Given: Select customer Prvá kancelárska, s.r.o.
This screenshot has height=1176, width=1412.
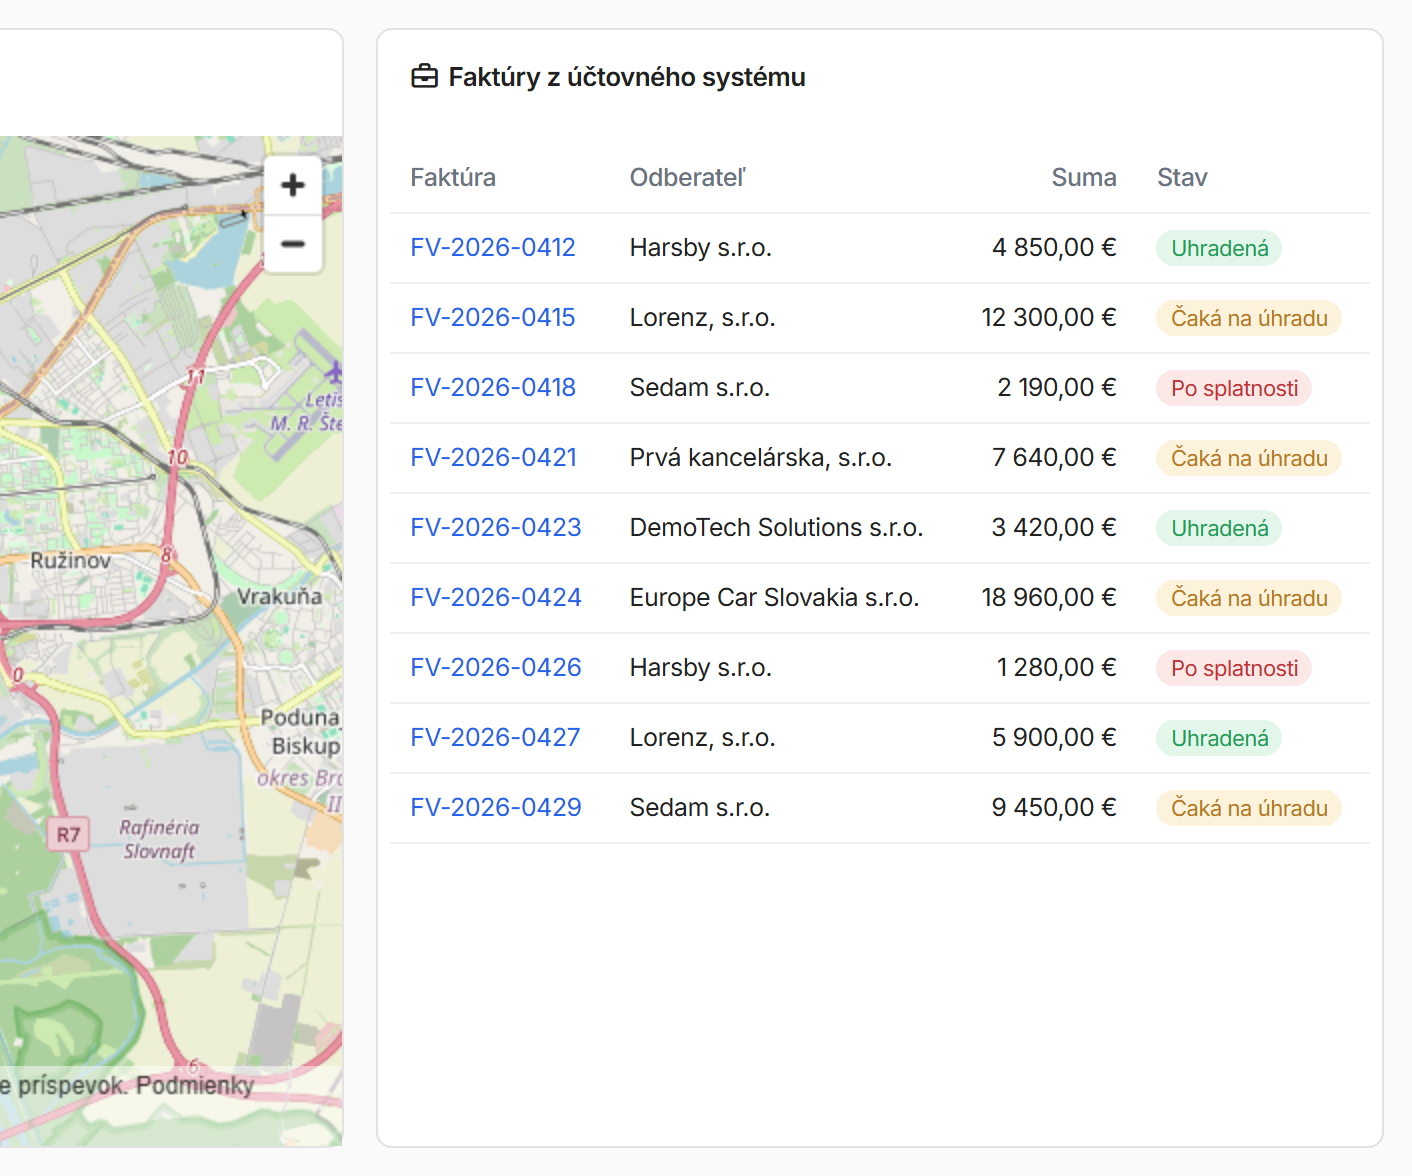Looking at the screenshot, I should pos(761,458).
